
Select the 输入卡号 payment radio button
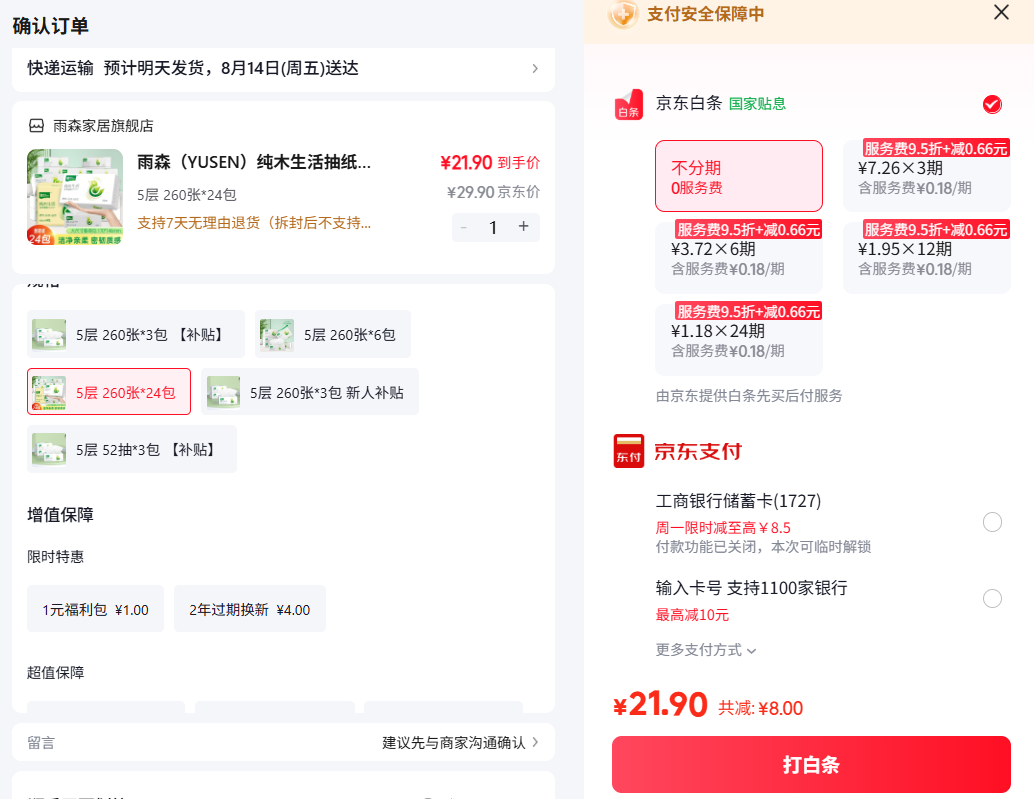tap(992, 599)
